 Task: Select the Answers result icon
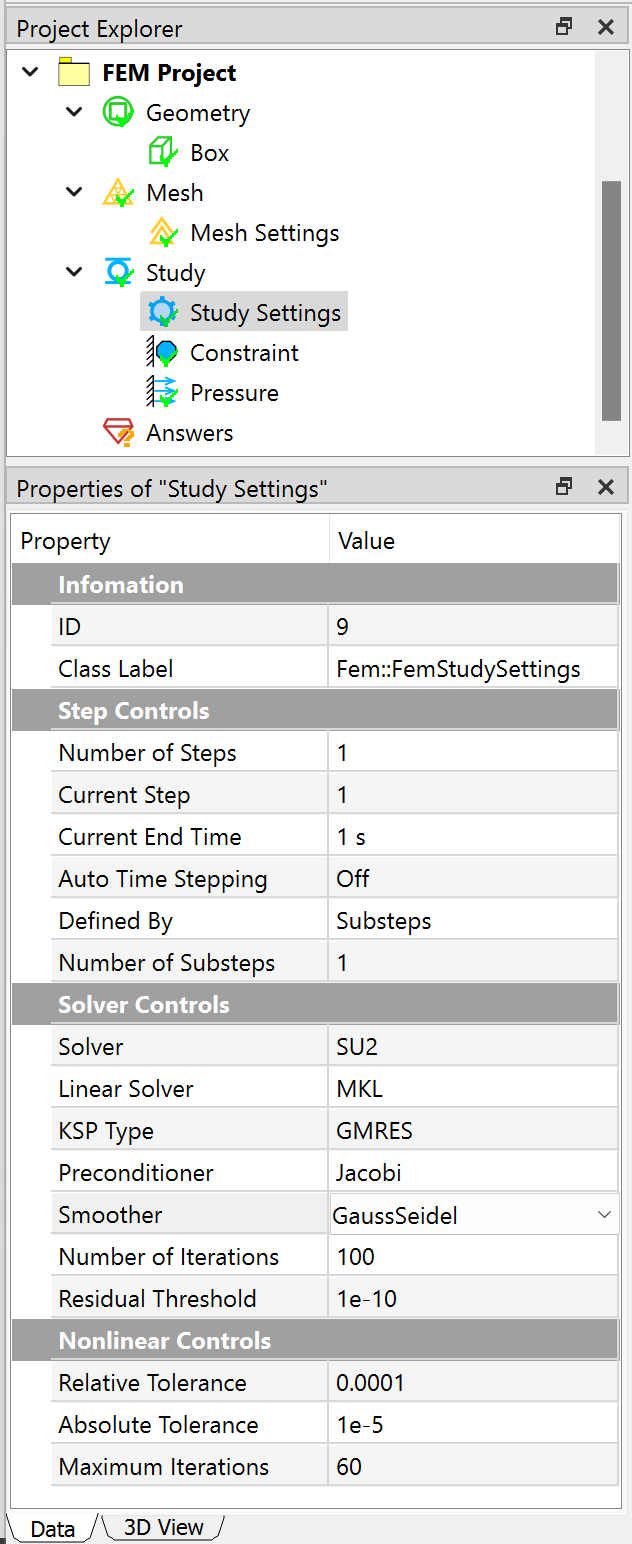click(x=118, y=432)
